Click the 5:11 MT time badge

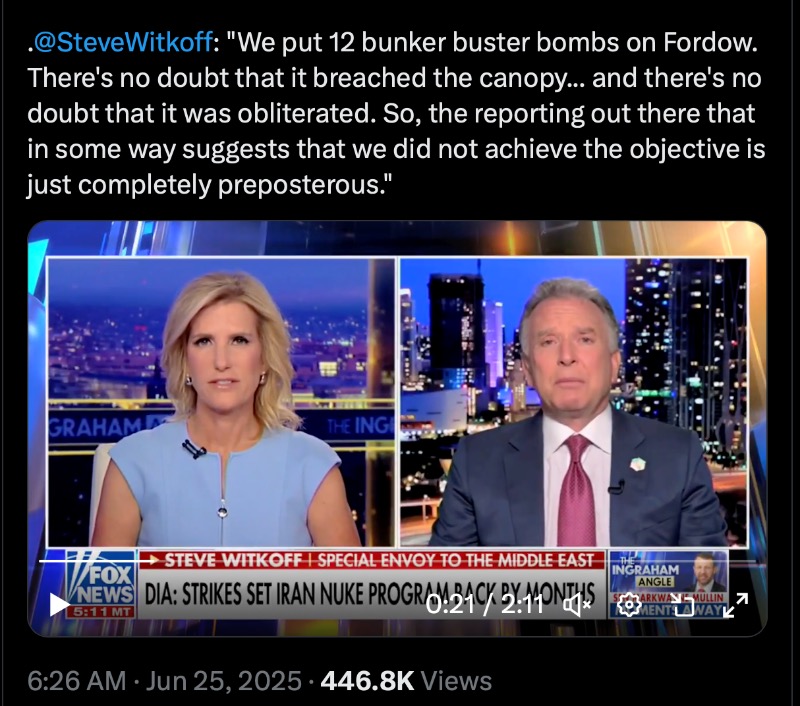click(101, 612)
